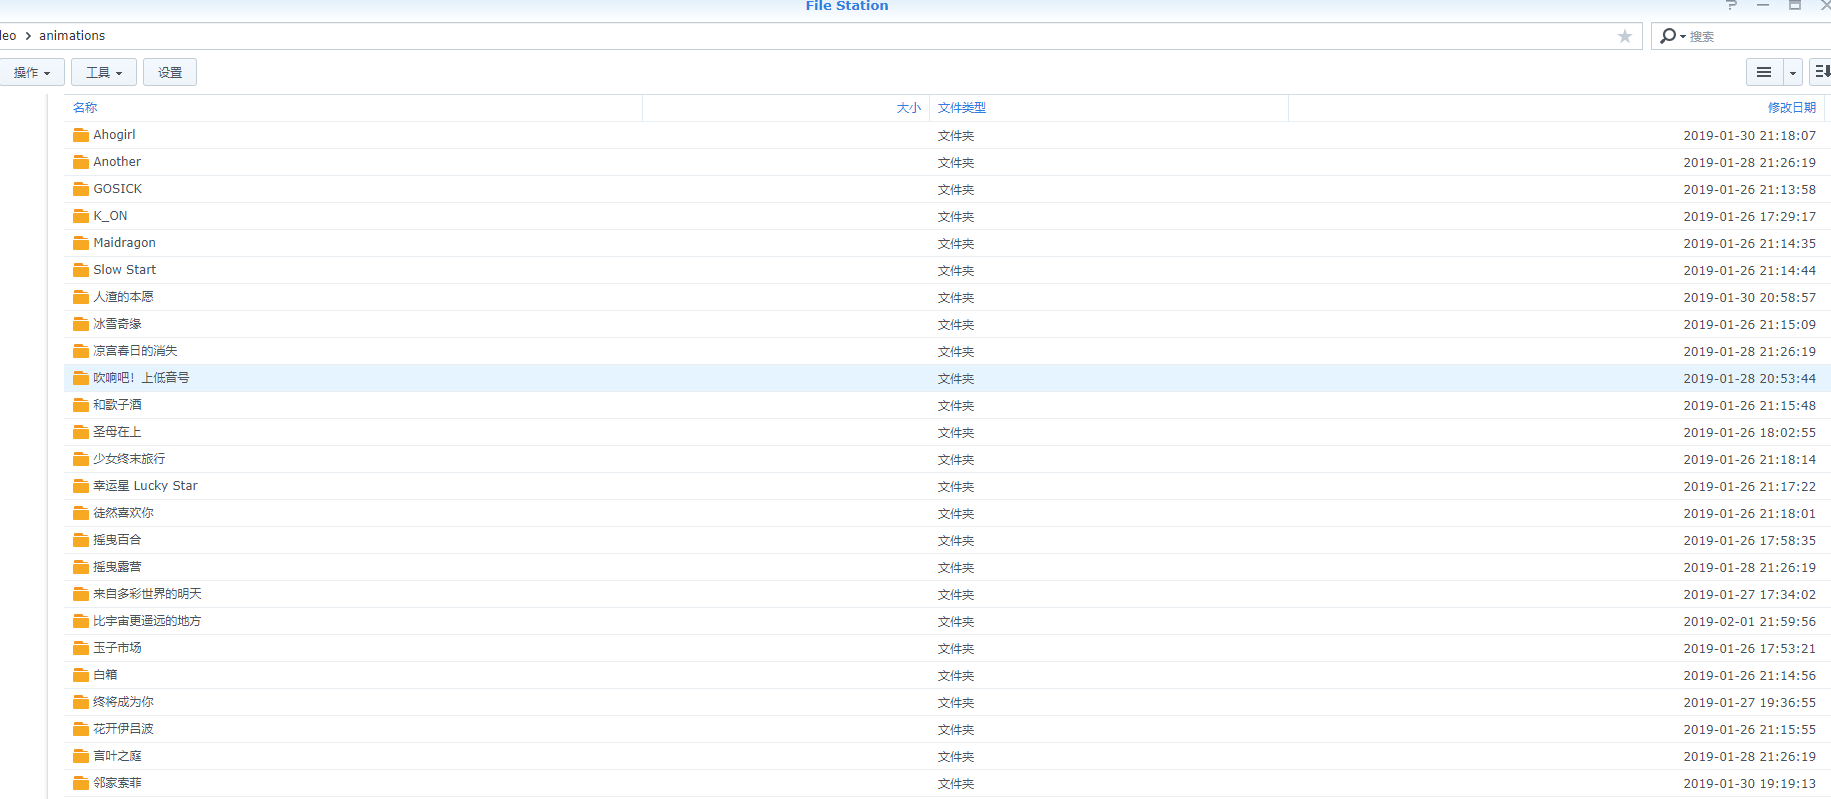Click 文件夹 type cell in GOSICK row
The image size is (1831, 799).
click(x=956, y=190)
